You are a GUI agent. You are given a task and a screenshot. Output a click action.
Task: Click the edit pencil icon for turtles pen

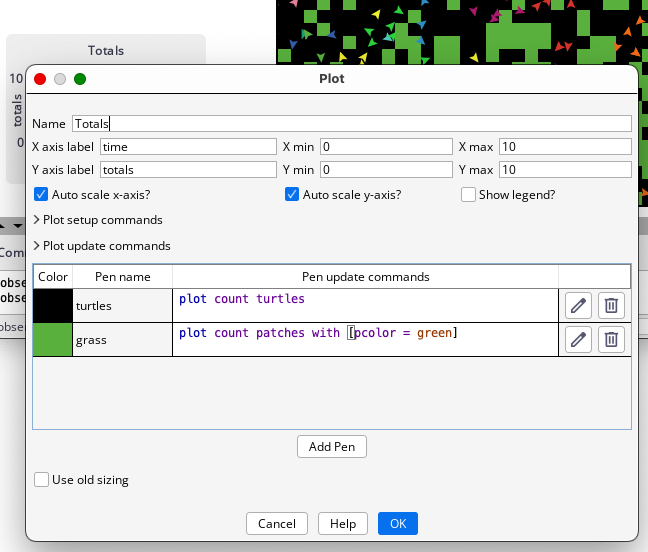pyautogui.click(x=578, y=306)
